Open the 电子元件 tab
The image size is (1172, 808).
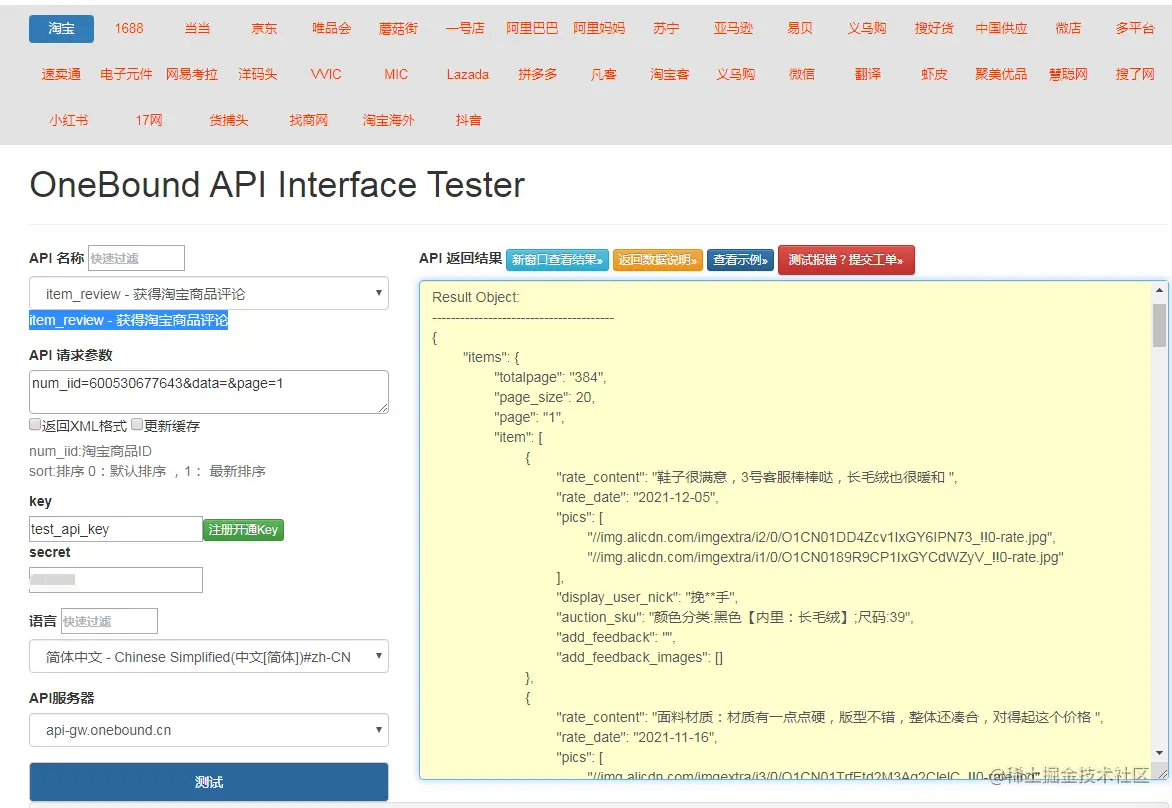coord(126,74)
